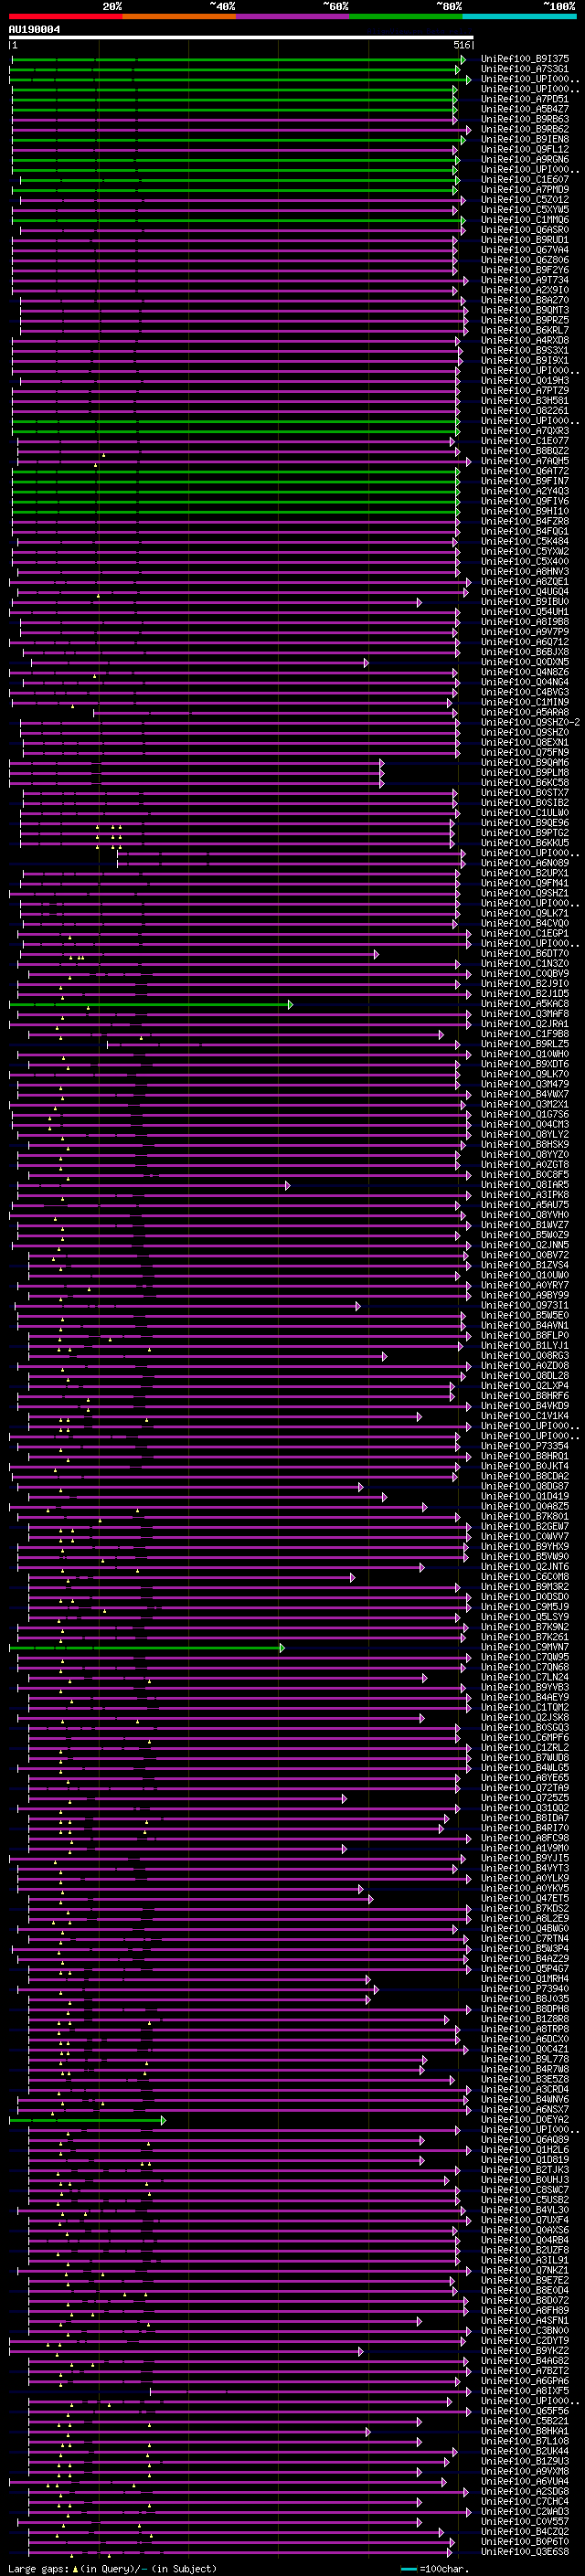The image size is (585, 2576).
Task: Open hit UniRef100_A7S3G1
Action: pos(525,69)
